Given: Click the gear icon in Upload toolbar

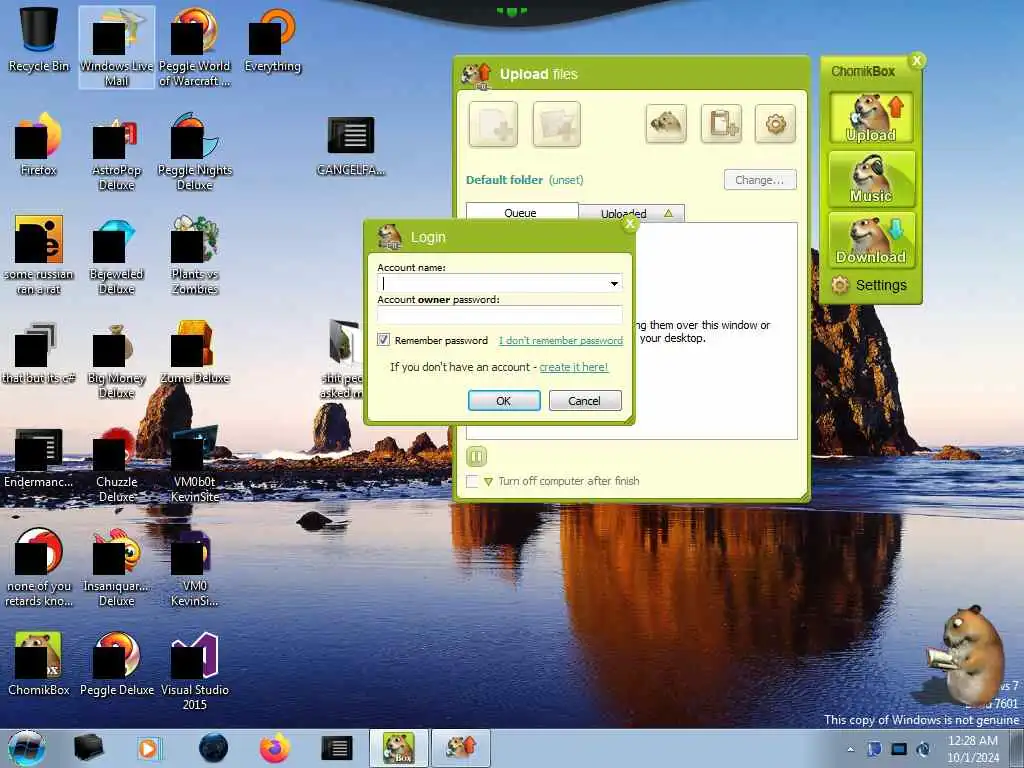Looking at the screenshot, I should pyautogui.click(x=775, y=123).
